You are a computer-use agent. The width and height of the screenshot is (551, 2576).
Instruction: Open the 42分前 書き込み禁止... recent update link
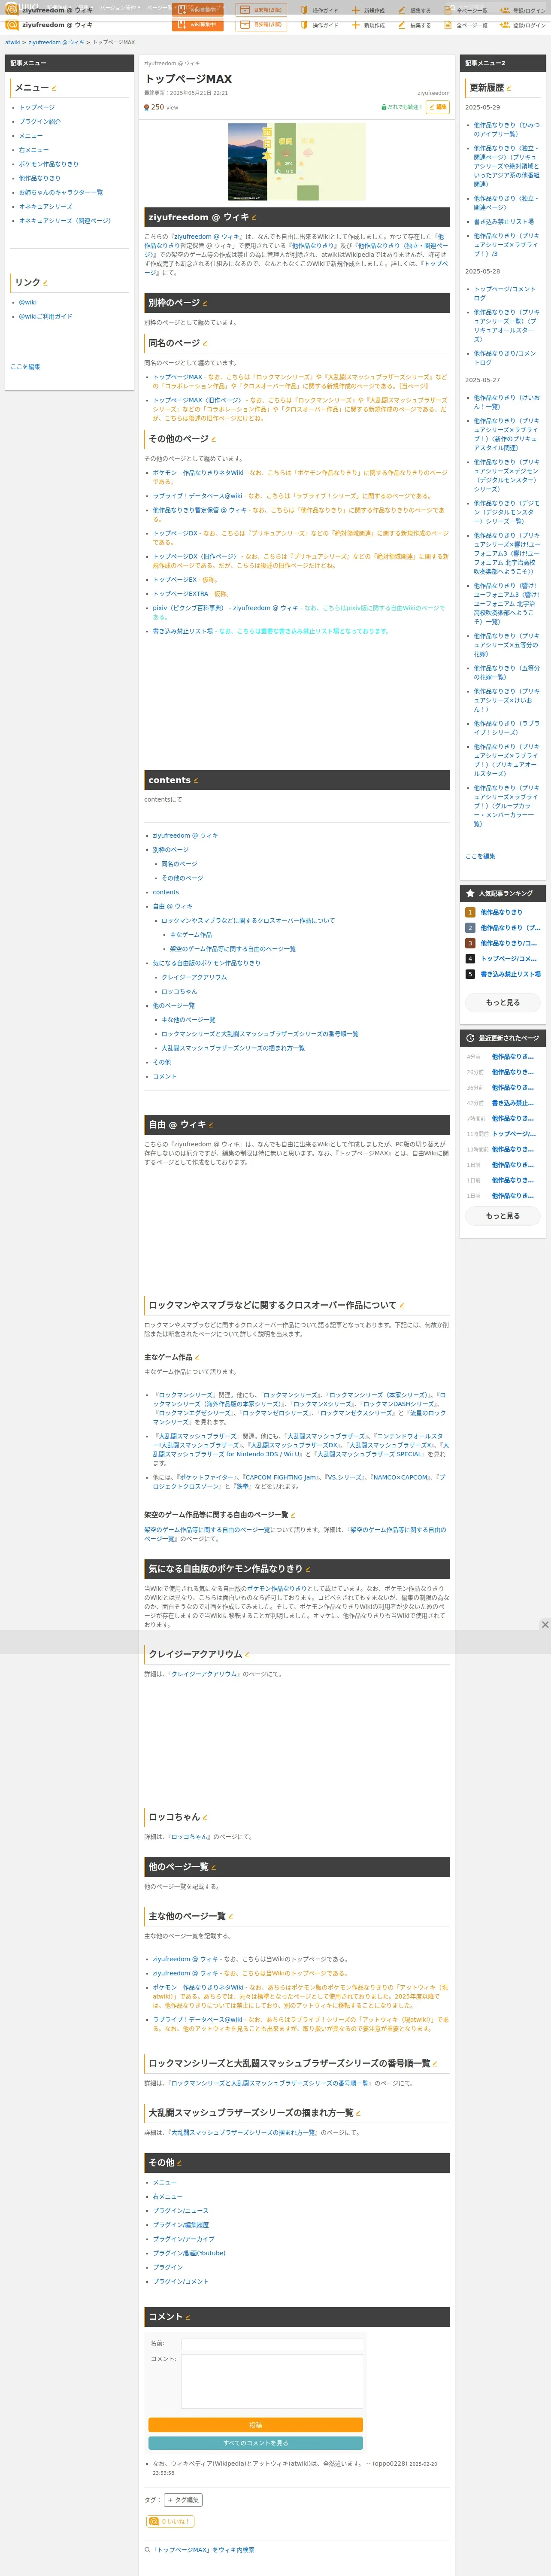click(513, 1103)
